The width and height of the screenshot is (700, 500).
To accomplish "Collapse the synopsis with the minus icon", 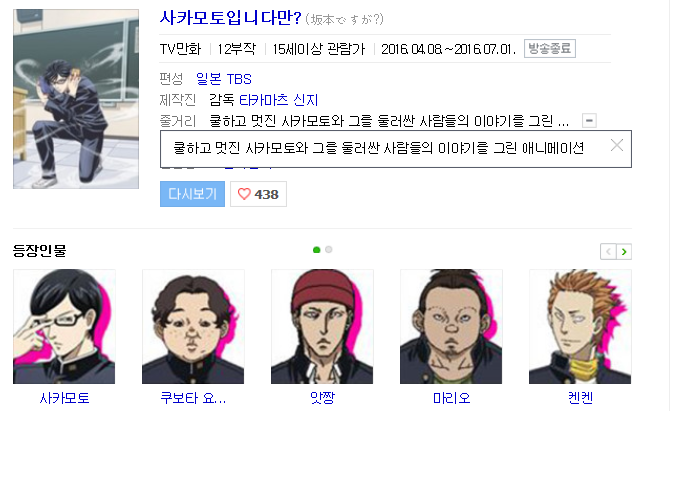I will coord(589,121).
